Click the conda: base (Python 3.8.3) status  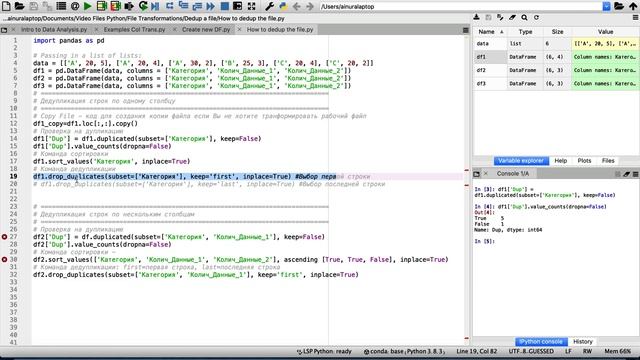tap(404, 351)
